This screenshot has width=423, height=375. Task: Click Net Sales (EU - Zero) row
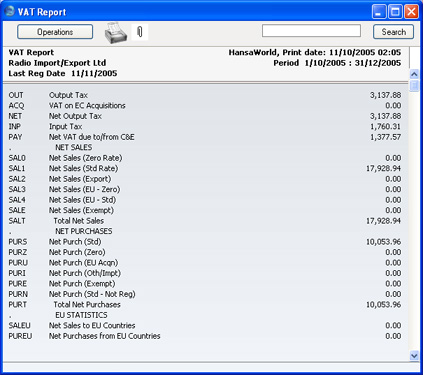(205, 189)
